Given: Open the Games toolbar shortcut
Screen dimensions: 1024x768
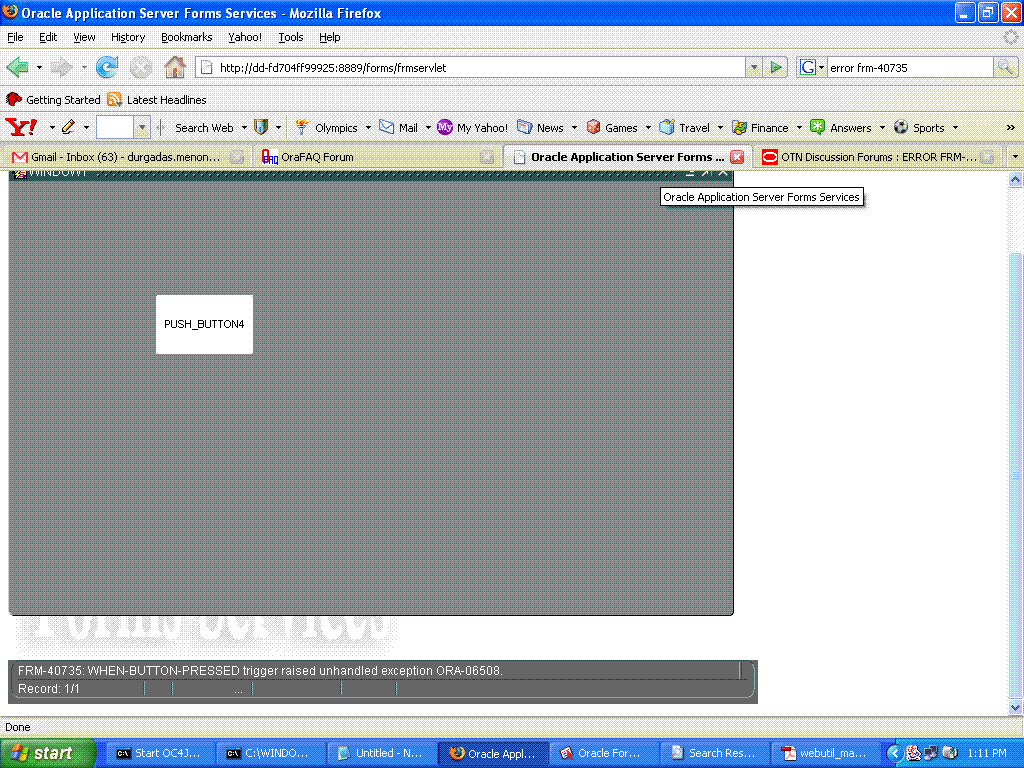Looking at the screenshot, I should click(x=612, y=128).
